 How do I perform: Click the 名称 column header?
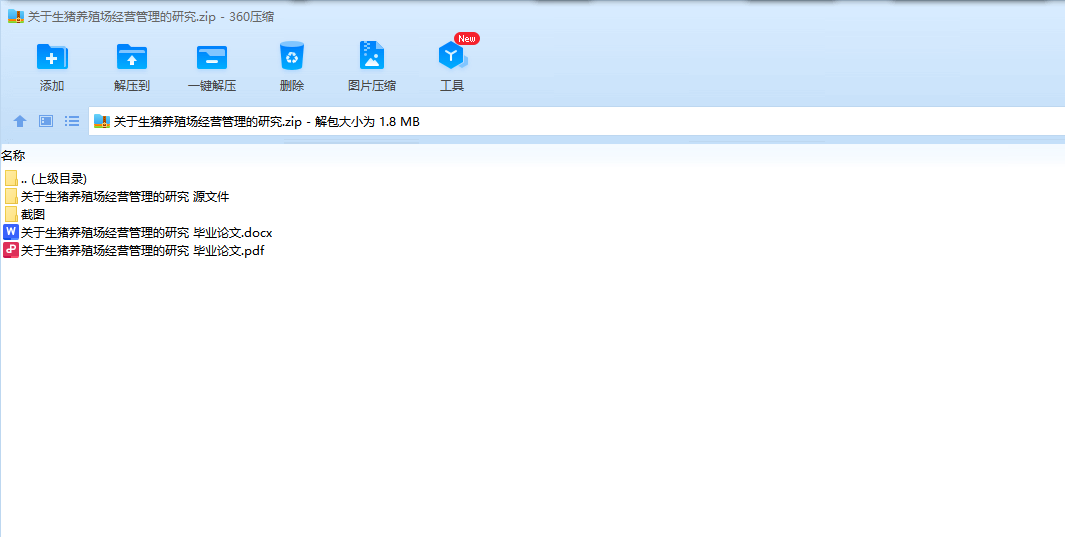(13, 155)
